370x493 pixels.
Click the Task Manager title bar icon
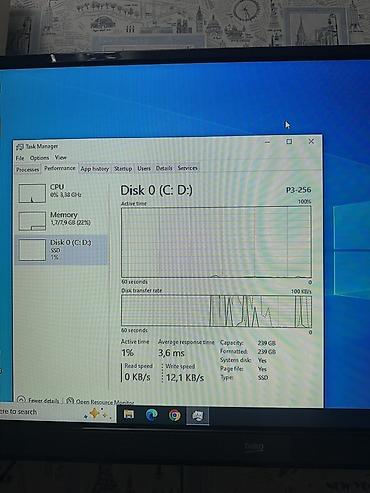tap(20, 147)
